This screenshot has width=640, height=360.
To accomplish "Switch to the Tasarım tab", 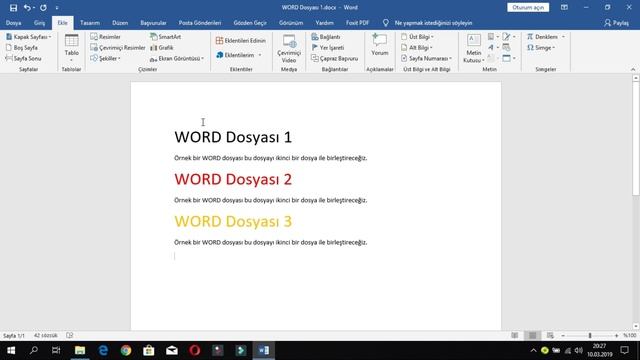I will (90, 23).
